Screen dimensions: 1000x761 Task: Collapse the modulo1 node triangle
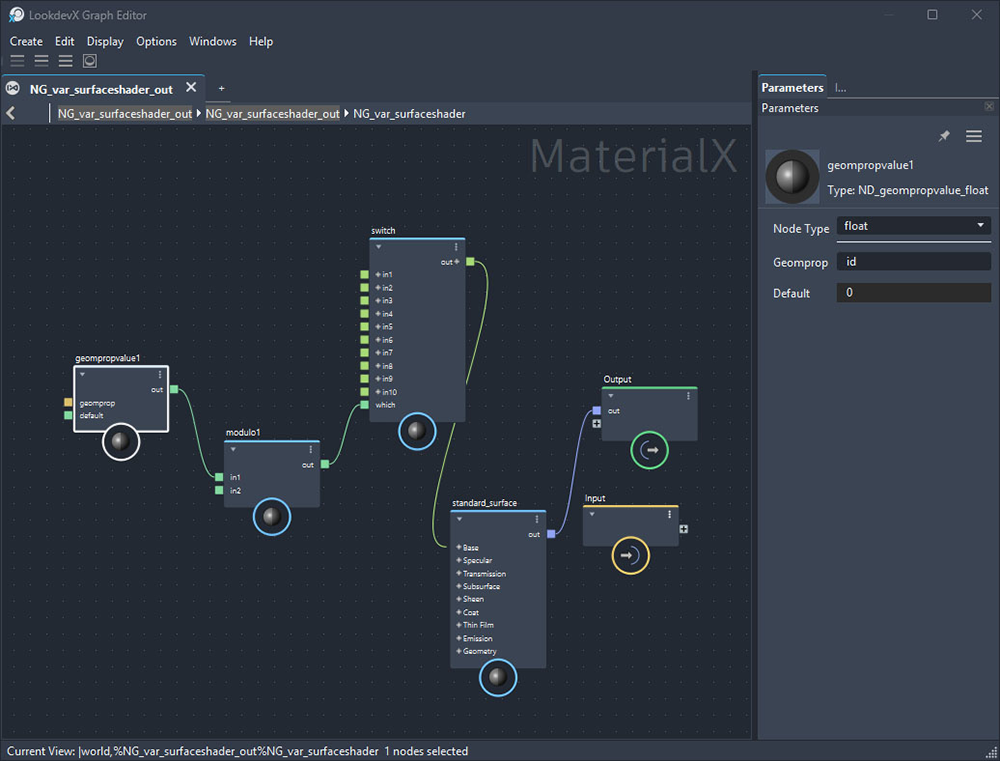click(x=233, y=450)
